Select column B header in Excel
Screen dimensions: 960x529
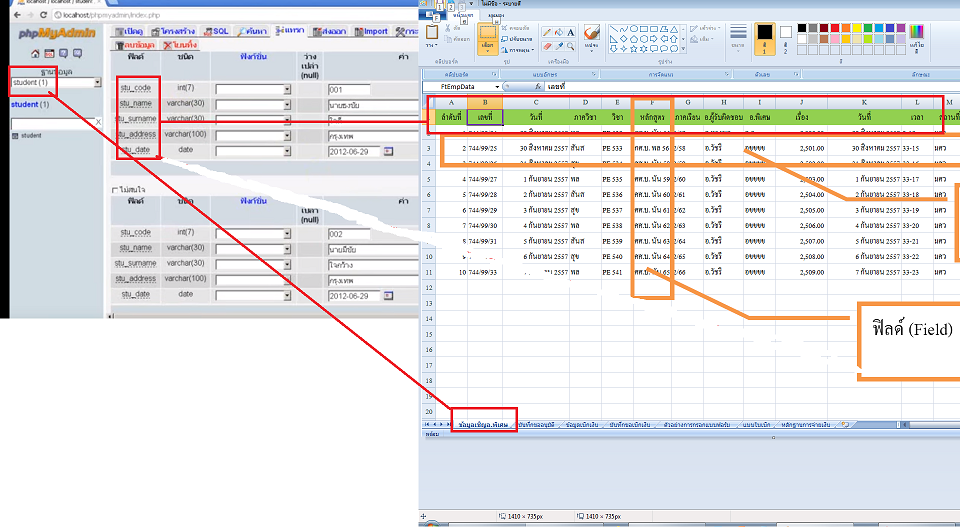point(485,102)
